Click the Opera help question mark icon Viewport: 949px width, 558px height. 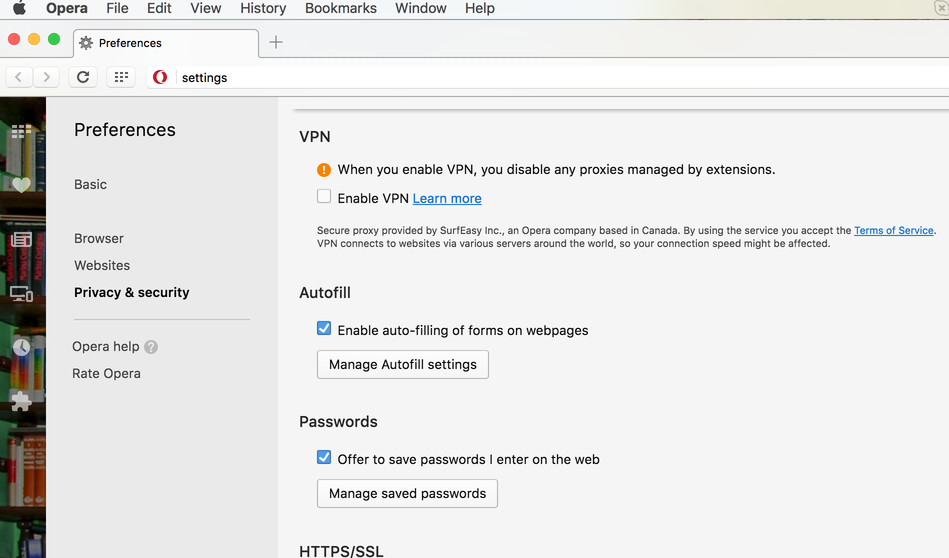(151, 347)
